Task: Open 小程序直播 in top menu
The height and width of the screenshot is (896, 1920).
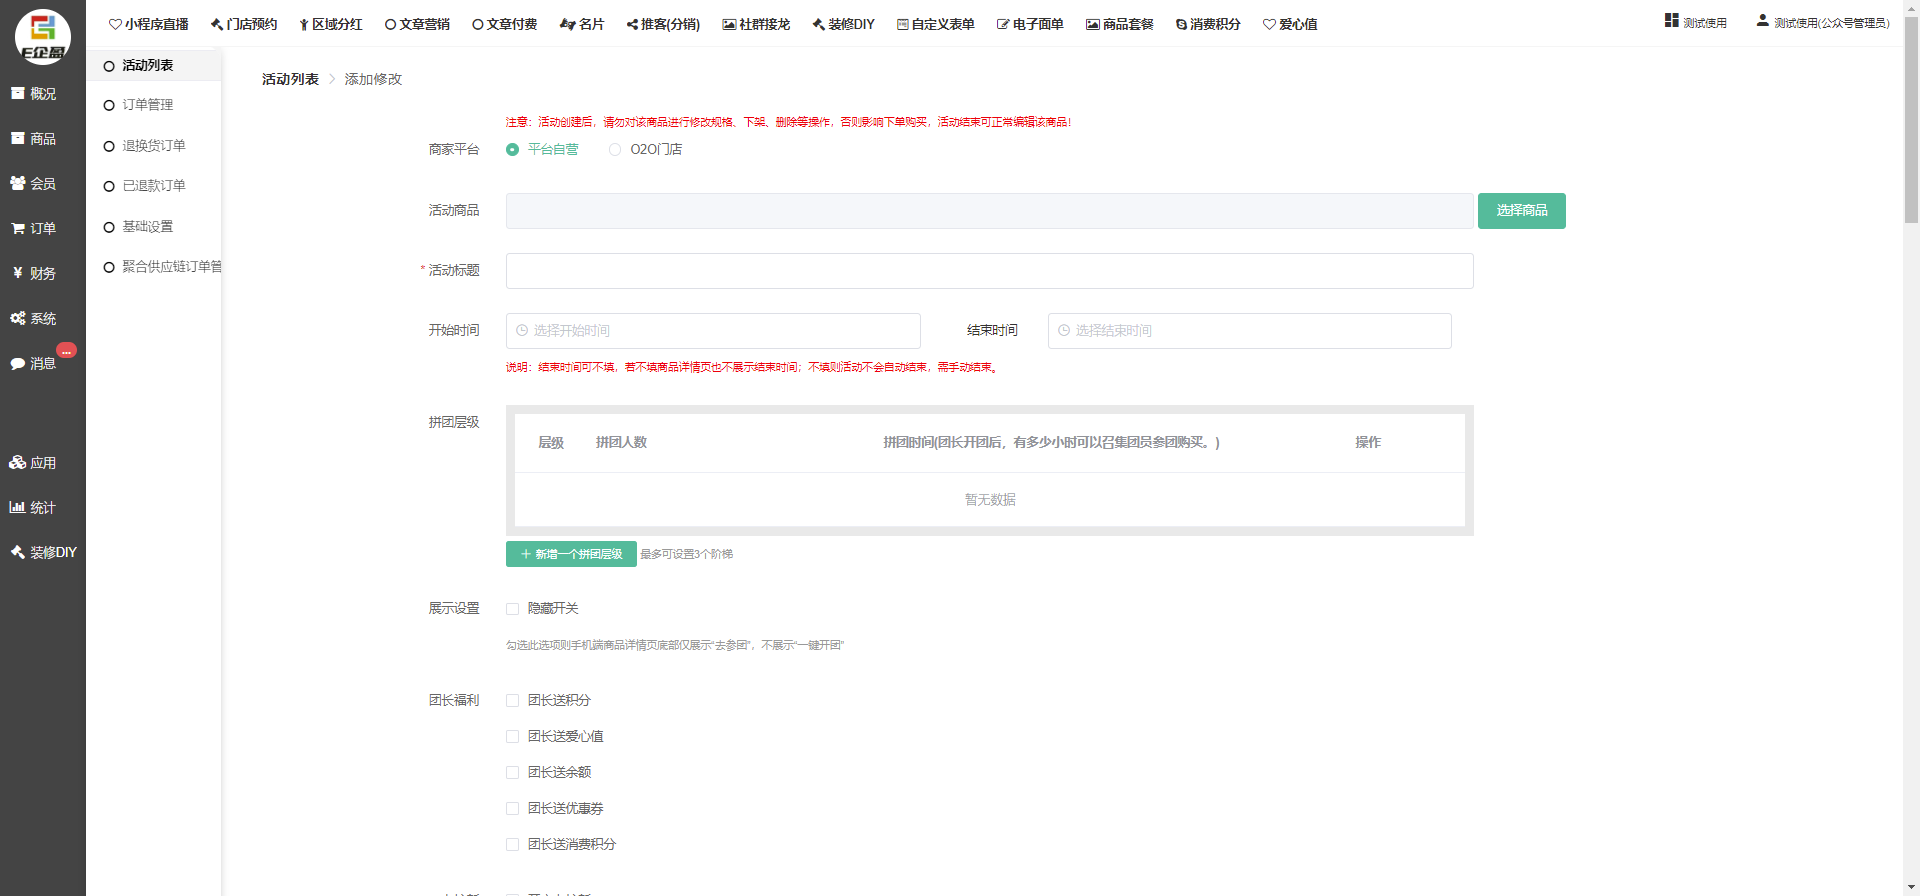Action: point(149,24)
